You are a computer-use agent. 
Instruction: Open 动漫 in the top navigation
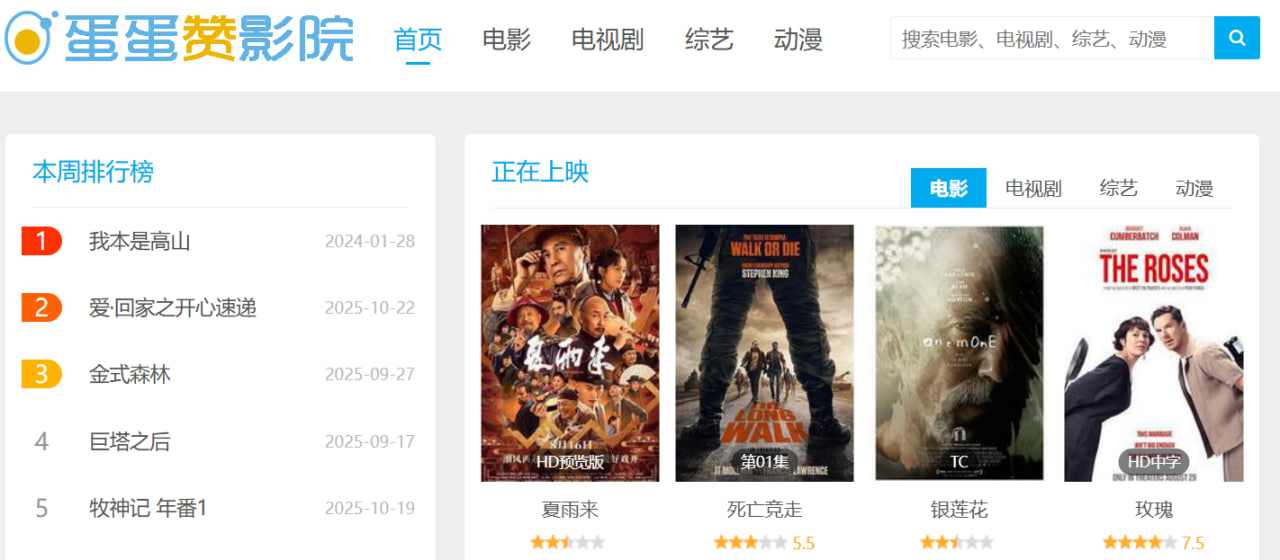click(798, 40)
